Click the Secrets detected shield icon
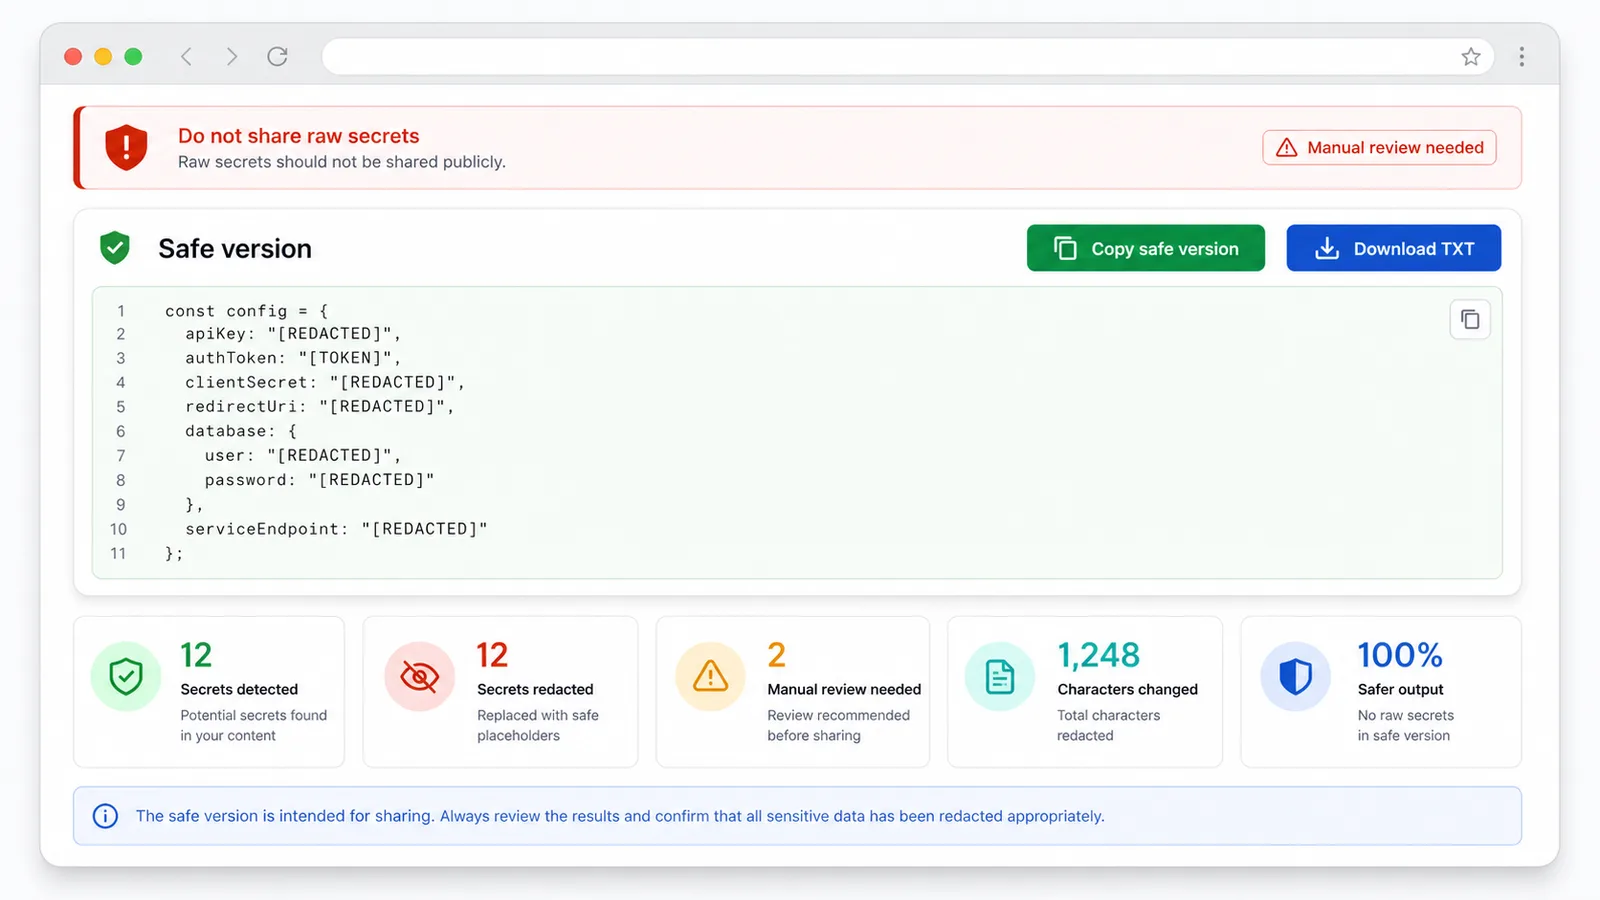Image resolution: width=1600 pixels, height=900 pixels. [126, 677]
